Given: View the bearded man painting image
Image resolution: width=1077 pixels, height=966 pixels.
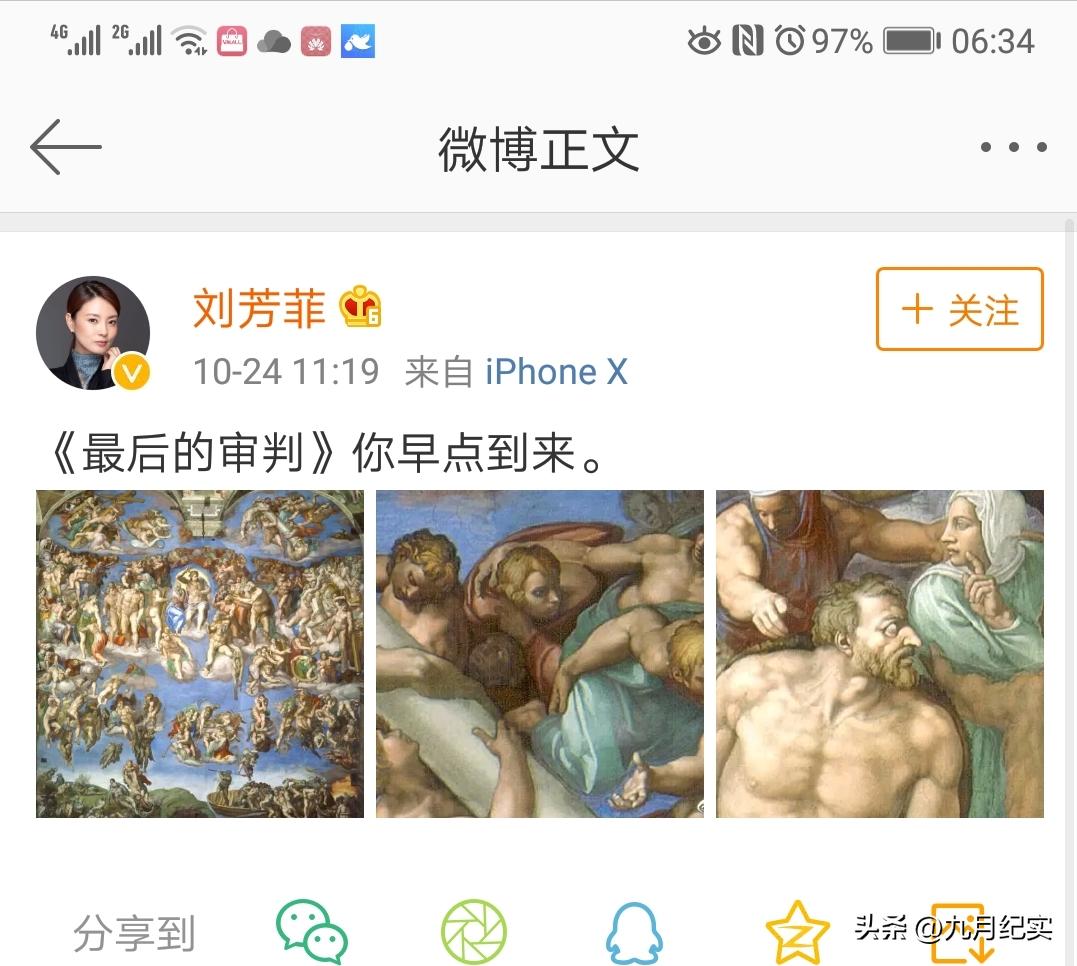Looking at the screenshot, I should (880, 653).
